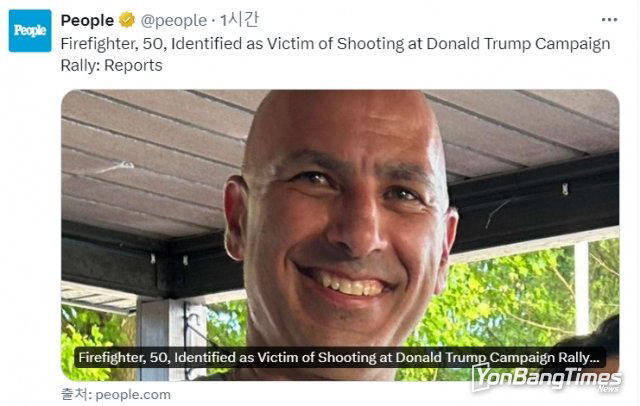Open the article card photo

pyautogui.click(x=340, y=235)
